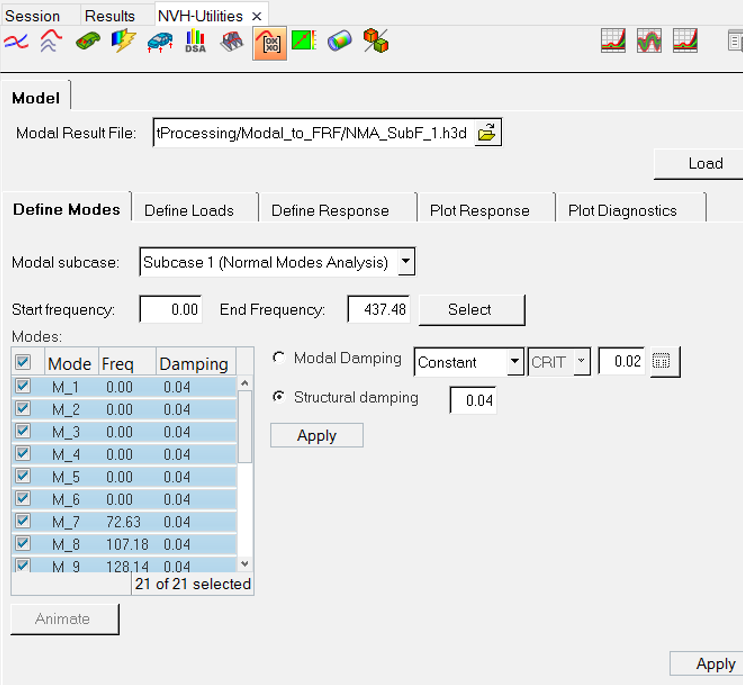Open the Model tab

point(36,98)
